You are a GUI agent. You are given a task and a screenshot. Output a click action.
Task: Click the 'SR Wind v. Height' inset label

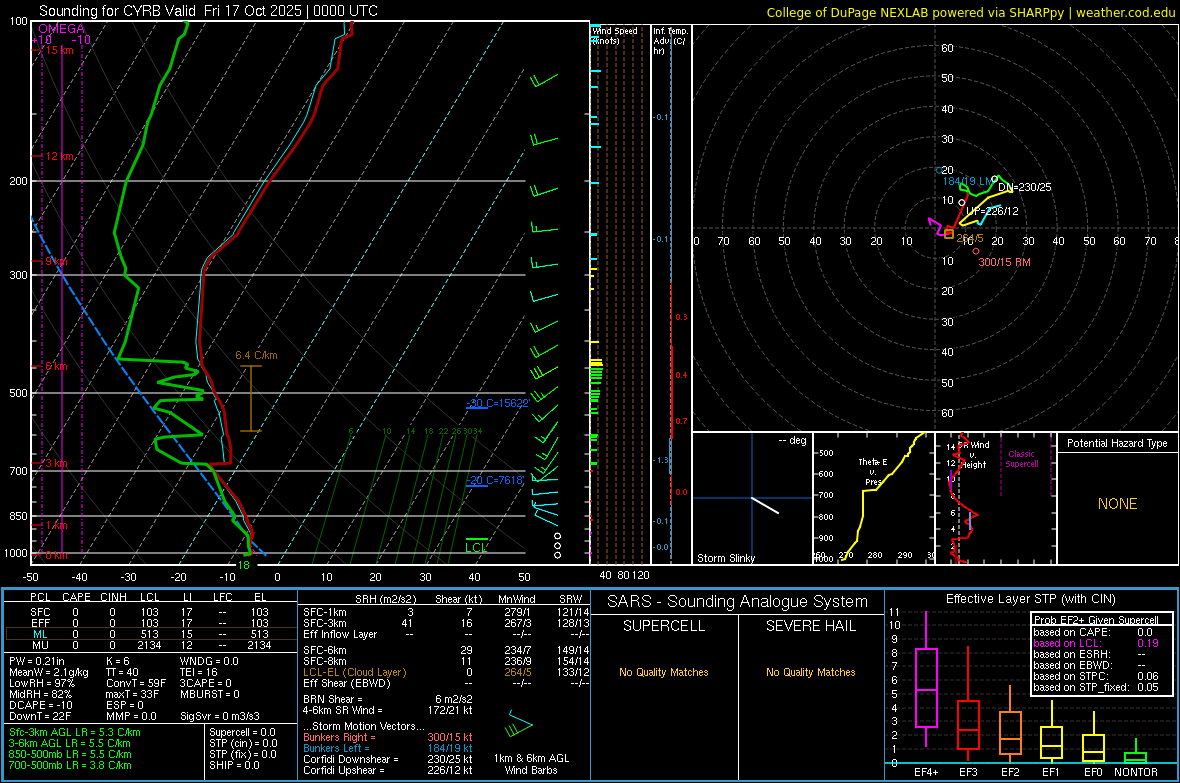point(974,455)
